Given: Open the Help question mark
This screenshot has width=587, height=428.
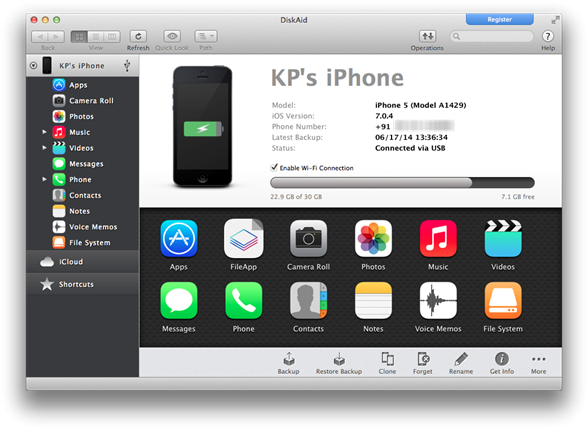Looking at the screenshot, I should click(548, 36).
